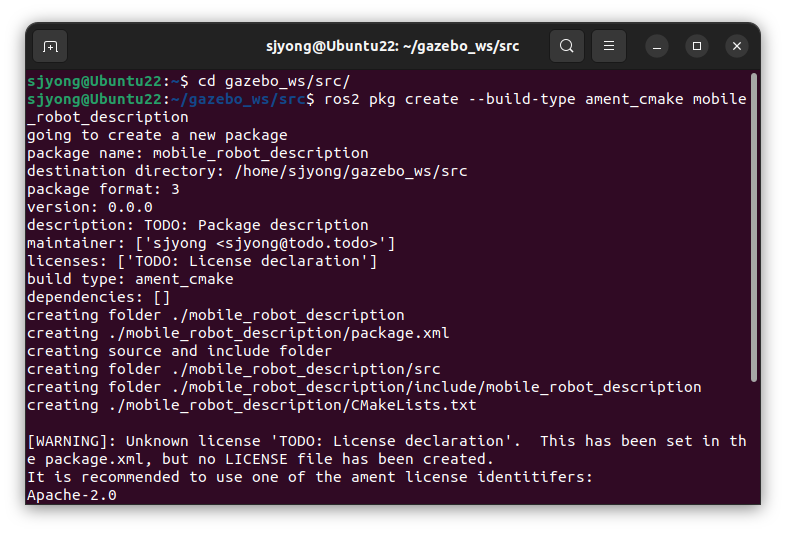Click the 'build type: ament_cmake' line
786x533 pixels.
click(130, 279)
